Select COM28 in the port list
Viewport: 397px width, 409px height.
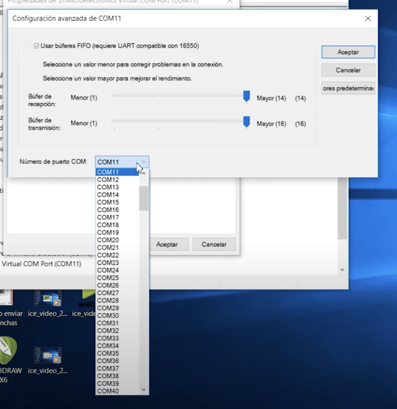[x=117, y=300]
